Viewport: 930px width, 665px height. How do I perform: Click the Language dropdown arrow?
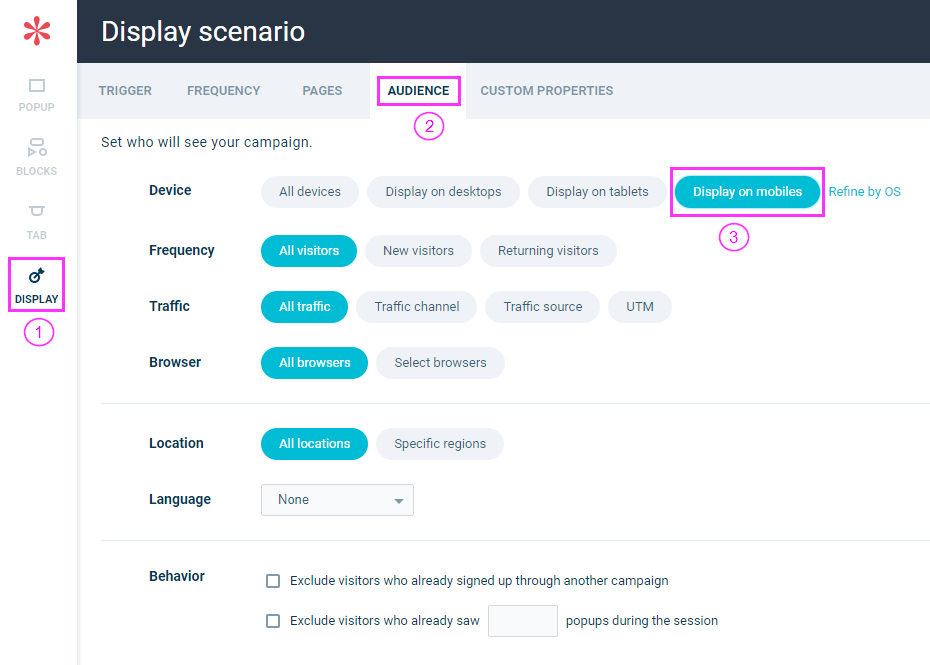[x=399, y=501]
